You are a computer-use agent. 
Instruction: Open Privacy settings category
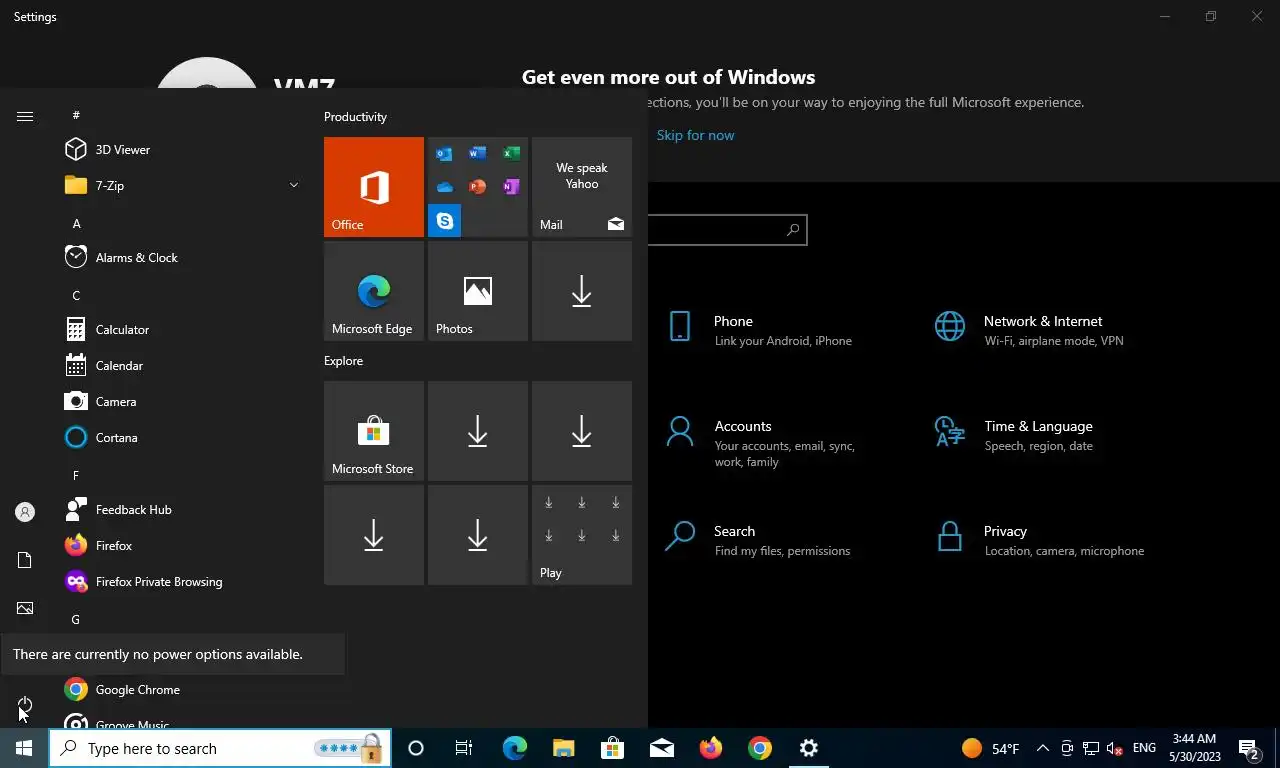(1040, 540)
